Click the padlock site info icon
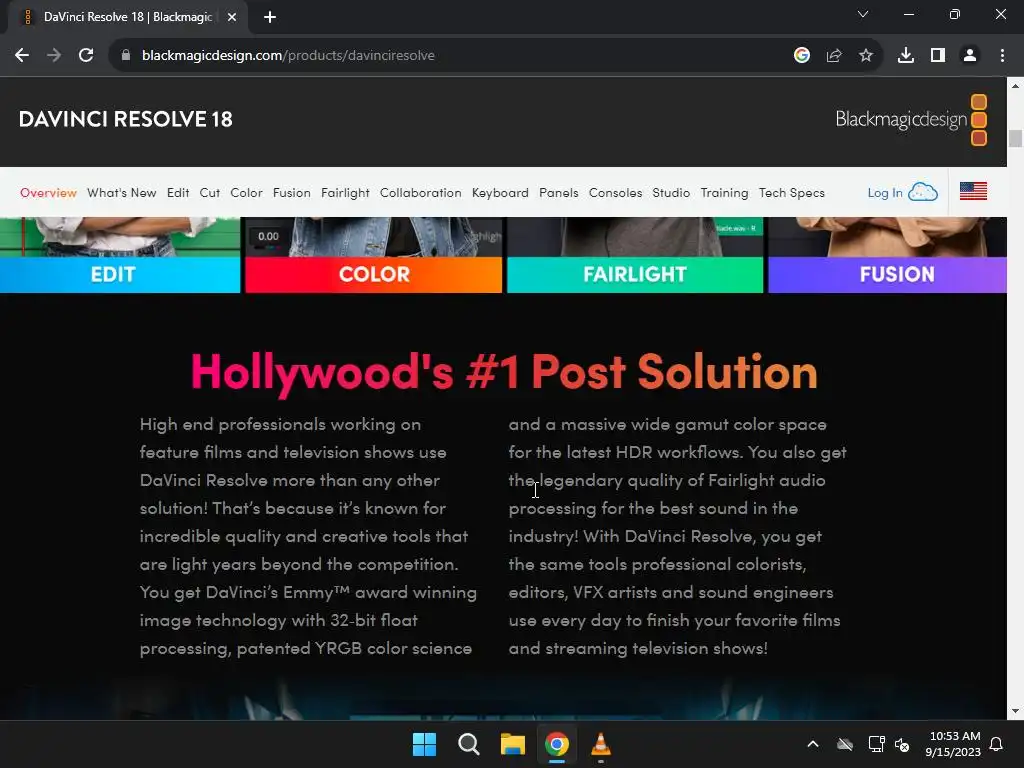 [x=126, y=56]
